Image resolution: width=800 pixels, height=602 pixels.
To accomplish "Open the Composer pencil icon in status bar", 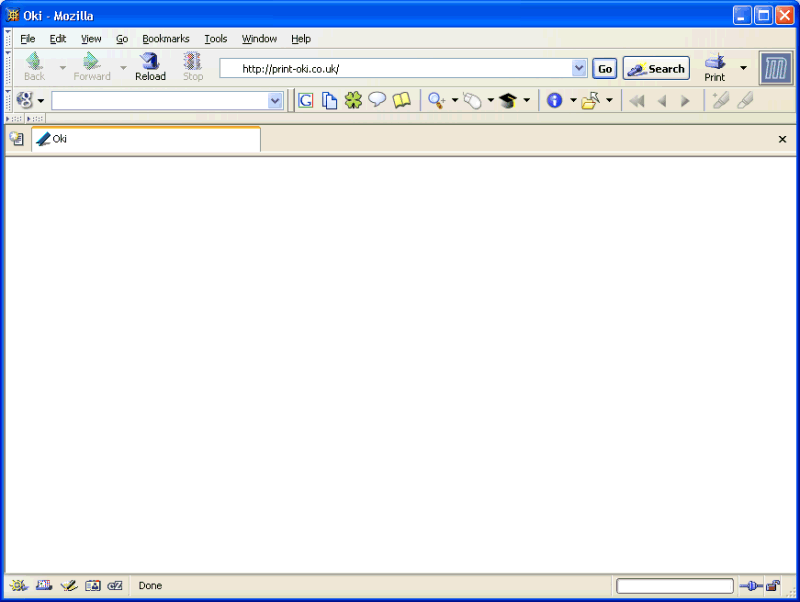I will 69,586.
